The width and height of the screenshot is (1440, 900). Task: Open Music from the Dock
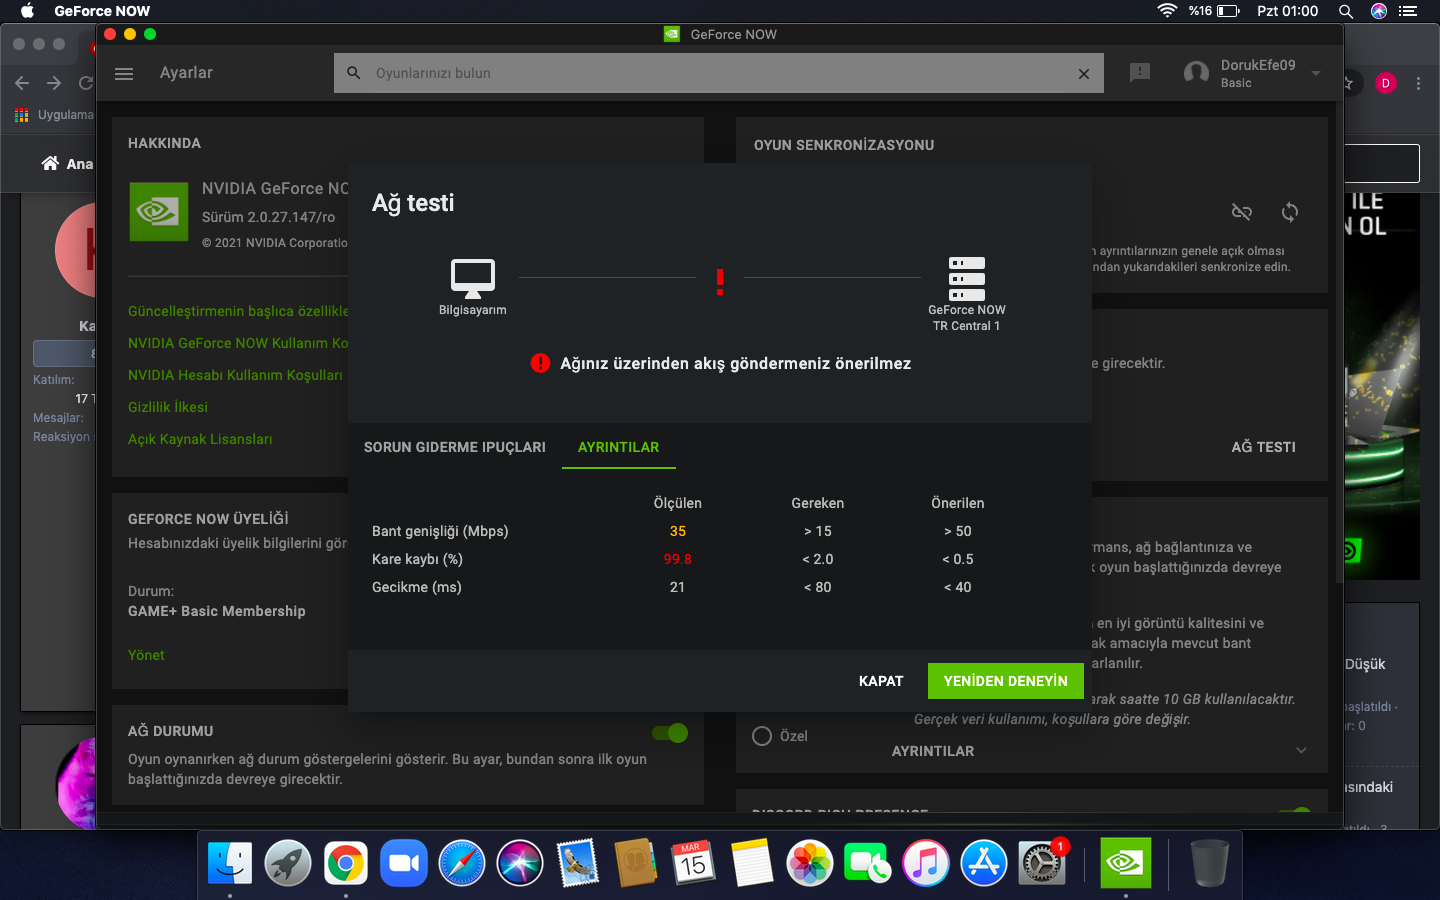click(926, 862)
